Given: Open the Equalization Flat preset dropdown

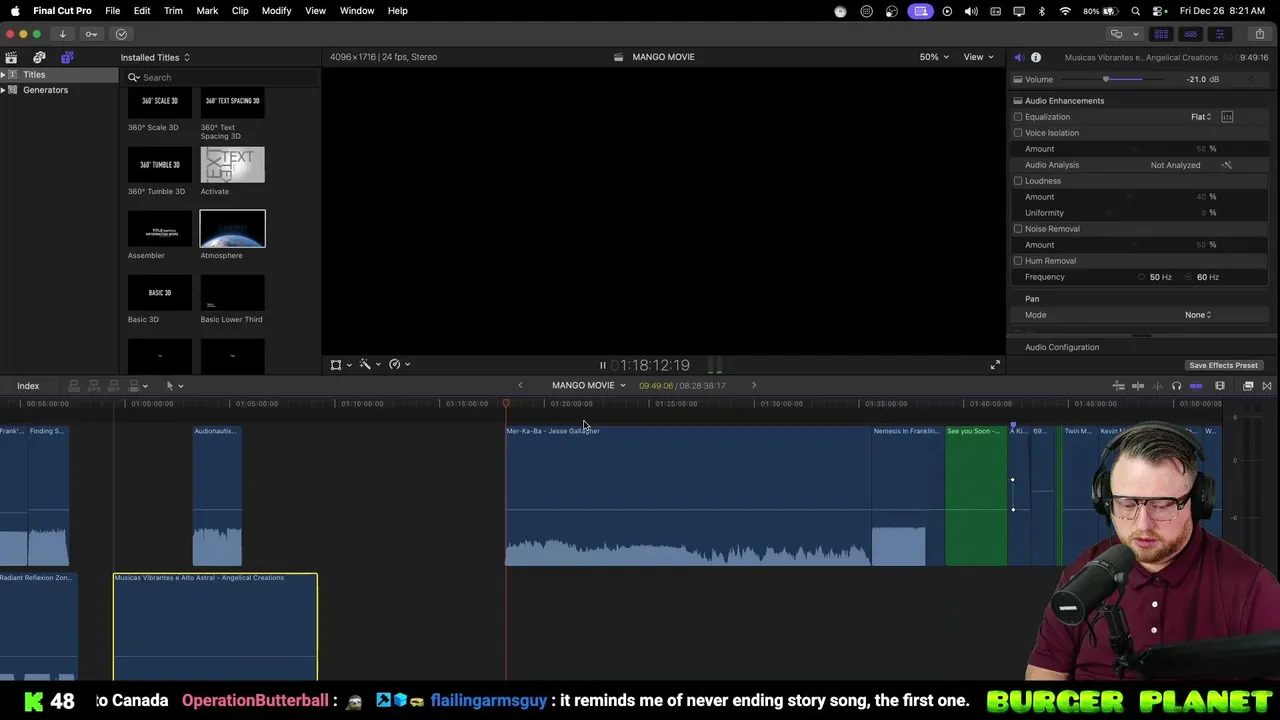Looking at the screenshot, I should (x=1201, y=117).
